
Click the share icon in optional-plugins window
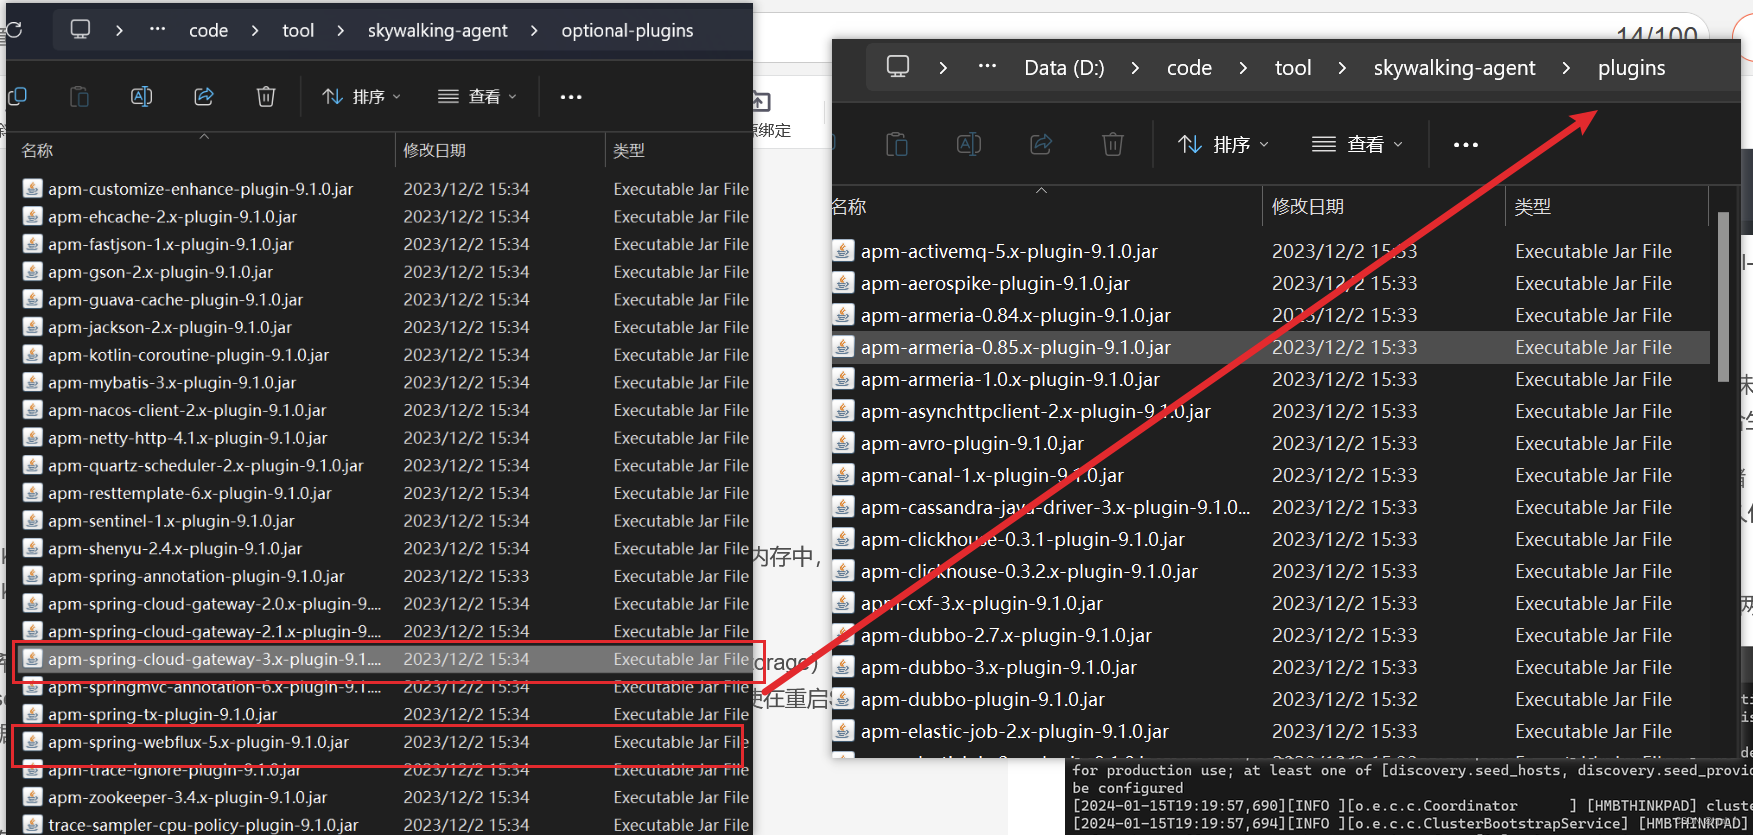pyautogui.click(x=204, y=97)
